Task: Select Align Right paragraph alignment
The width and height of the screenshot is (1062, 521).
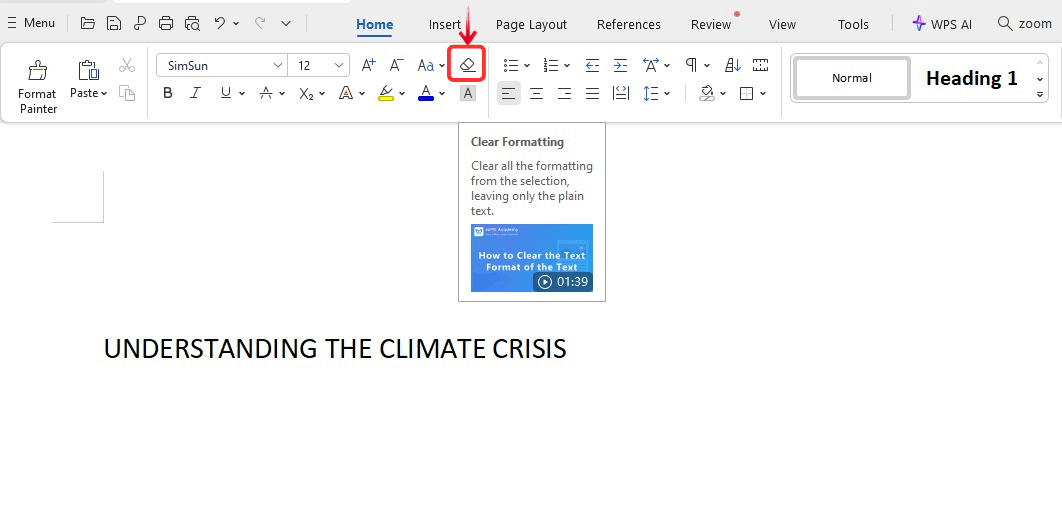Action: [564, 93]
